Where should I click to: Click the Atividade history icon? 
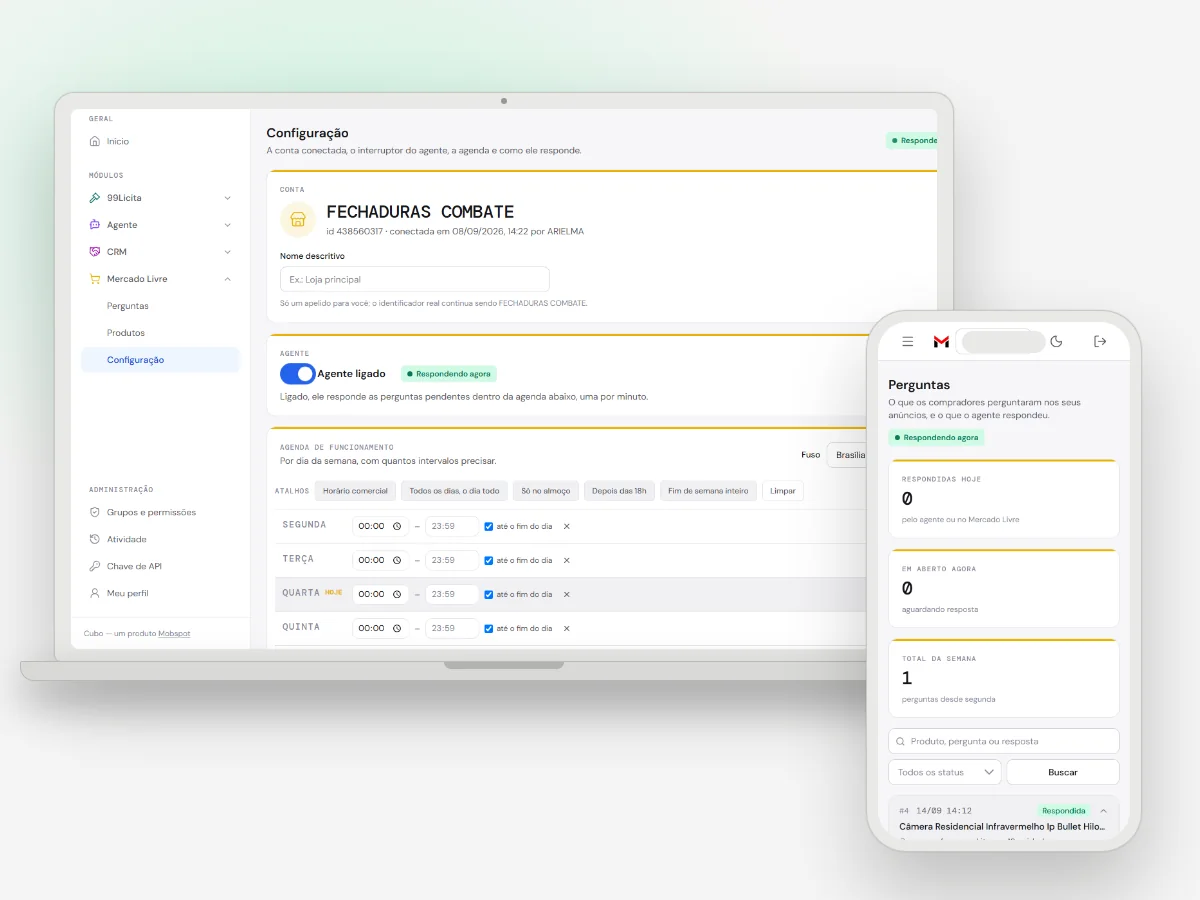coord(95,539)
